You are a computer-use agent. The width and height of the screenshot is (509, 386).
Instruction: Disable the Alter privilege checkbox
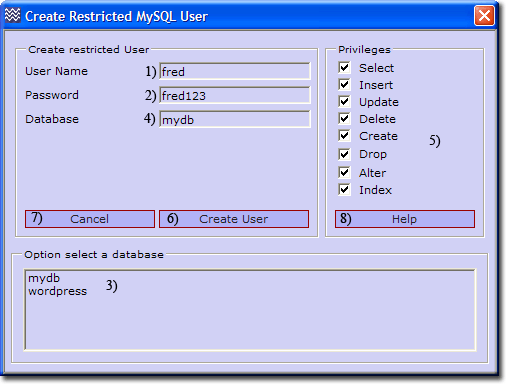(x=344, y=173)
